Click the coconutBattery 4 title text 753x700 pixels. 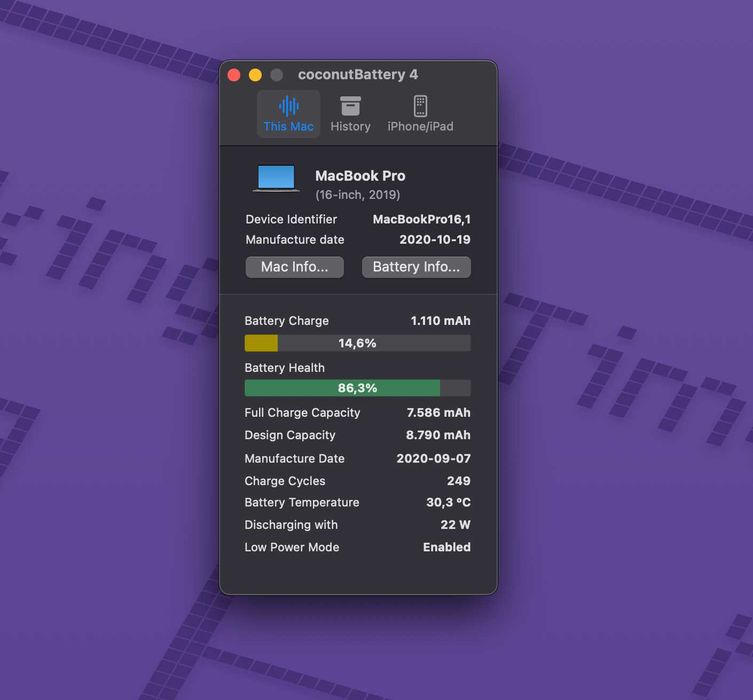point(358,75)
